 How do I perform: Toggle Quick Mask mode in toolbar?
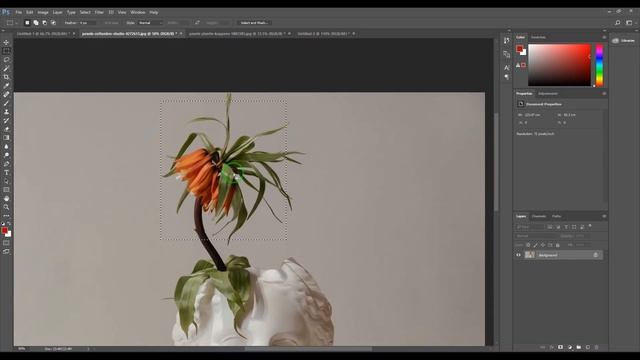point(6,243)
